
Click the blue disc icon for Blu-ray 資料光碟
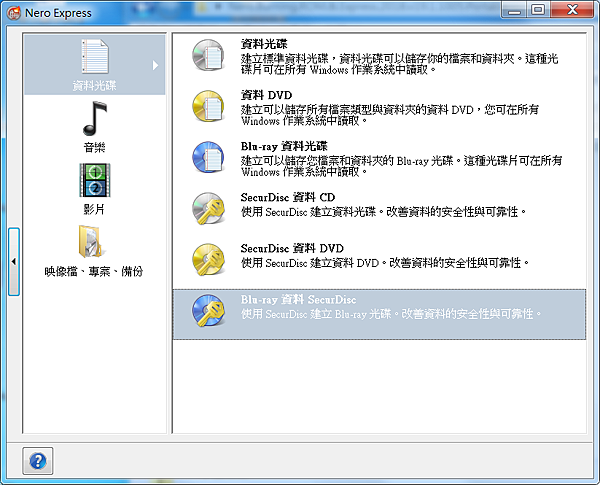click(x=208, y=157)
